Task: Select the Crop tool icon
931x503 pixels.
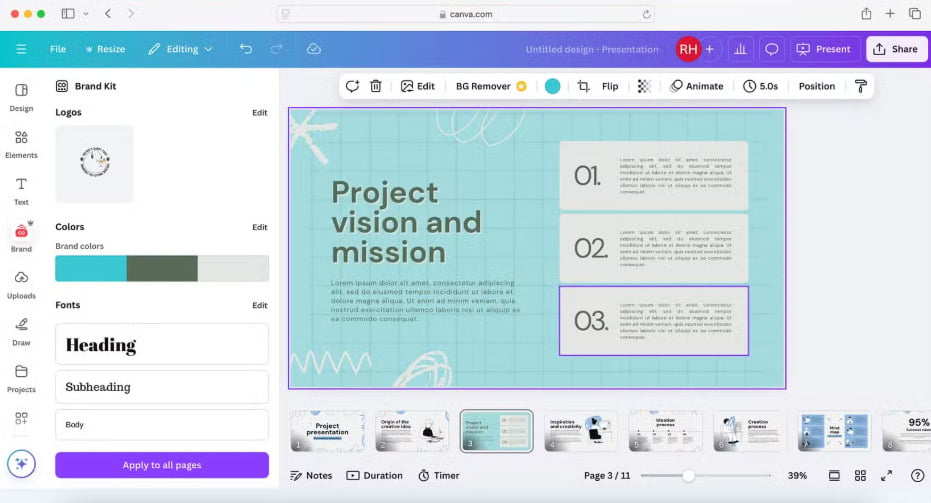Action: (x=583, y=86)
